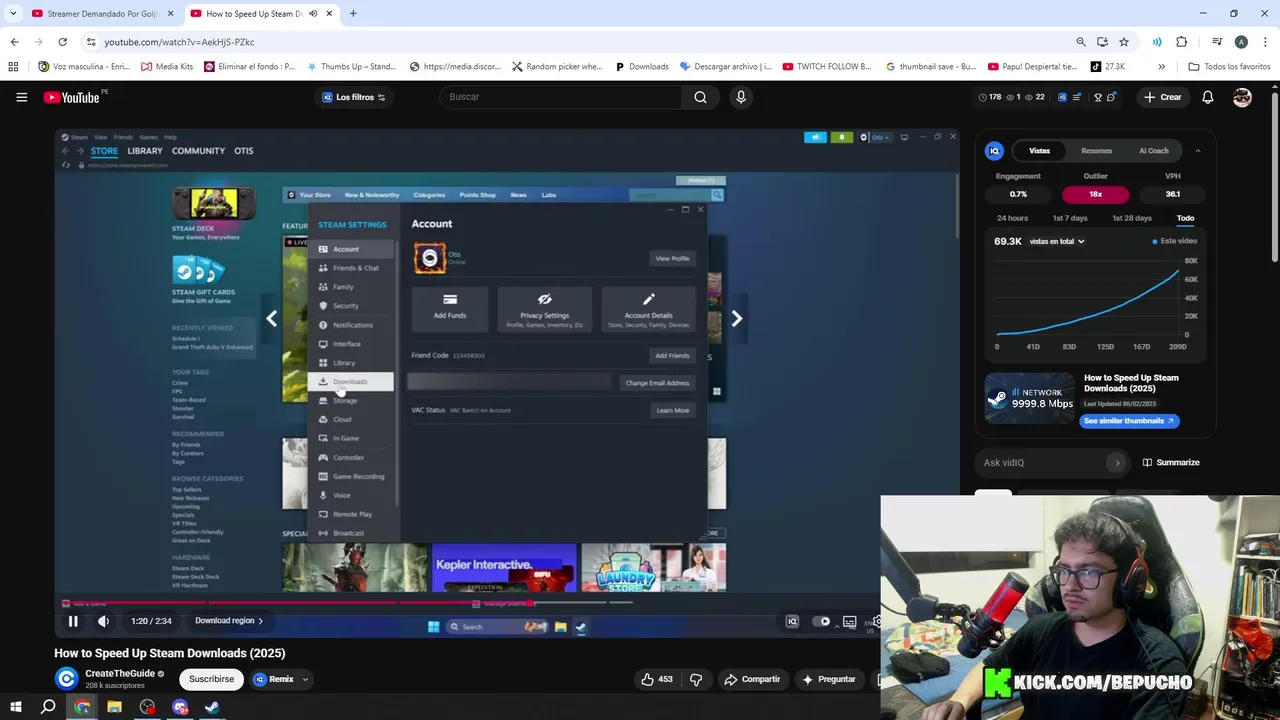Select the 24 hours range
Image resolution: width=1280 pixels, height=720 pixels.
(x=1012, y=218)
